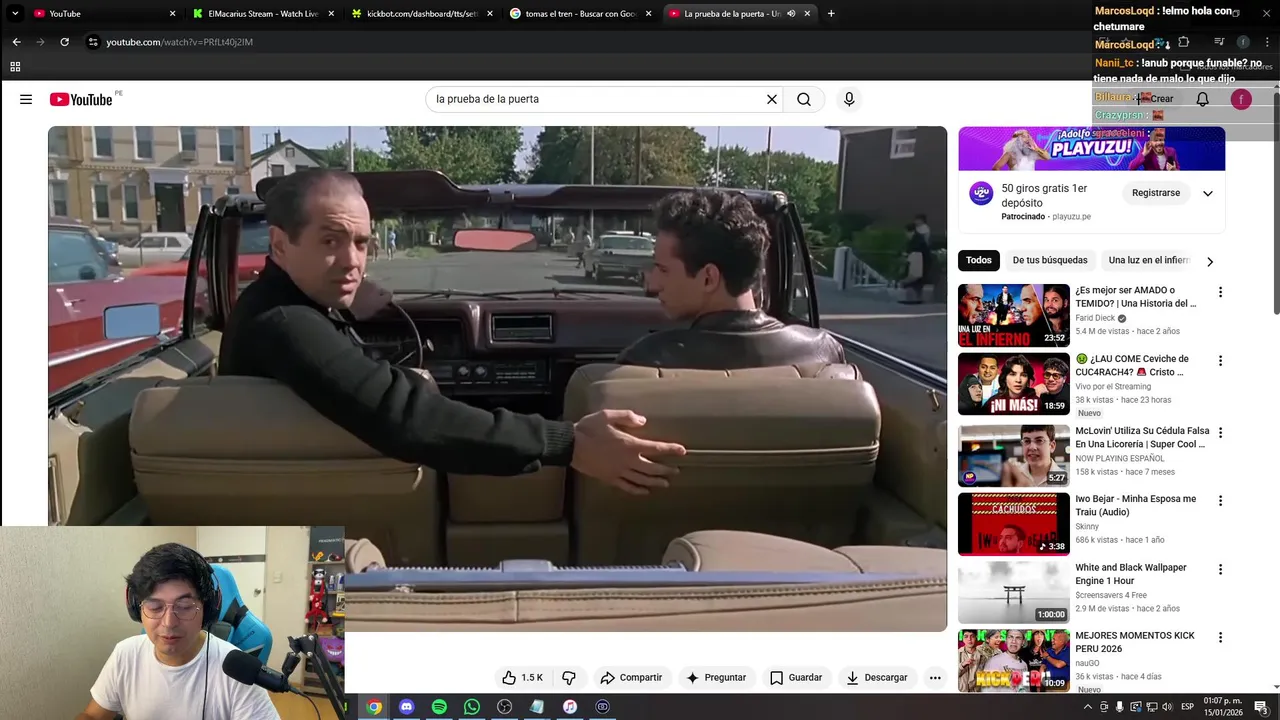Screen dimensions: 1280x720
Task: Click the address bar URL
Action: click(x=180, y=42)
